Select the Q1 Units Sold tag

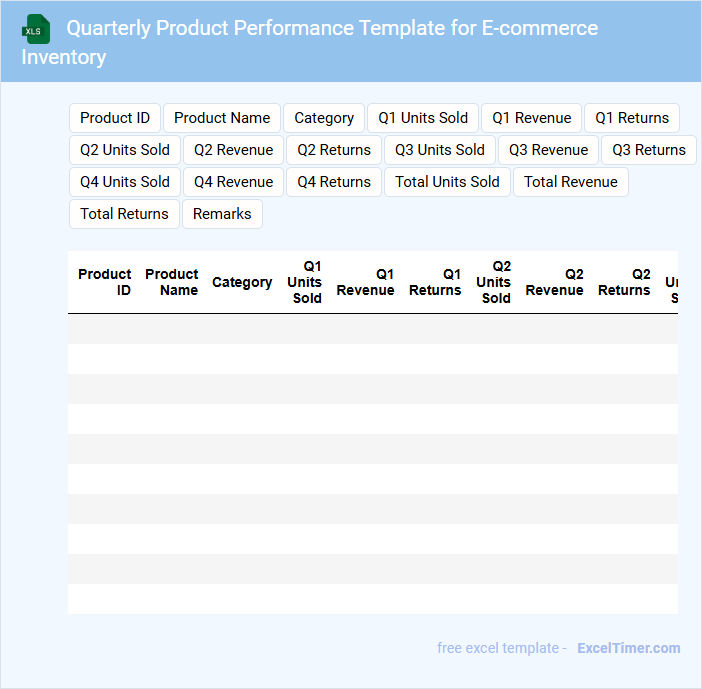[423, 118]
